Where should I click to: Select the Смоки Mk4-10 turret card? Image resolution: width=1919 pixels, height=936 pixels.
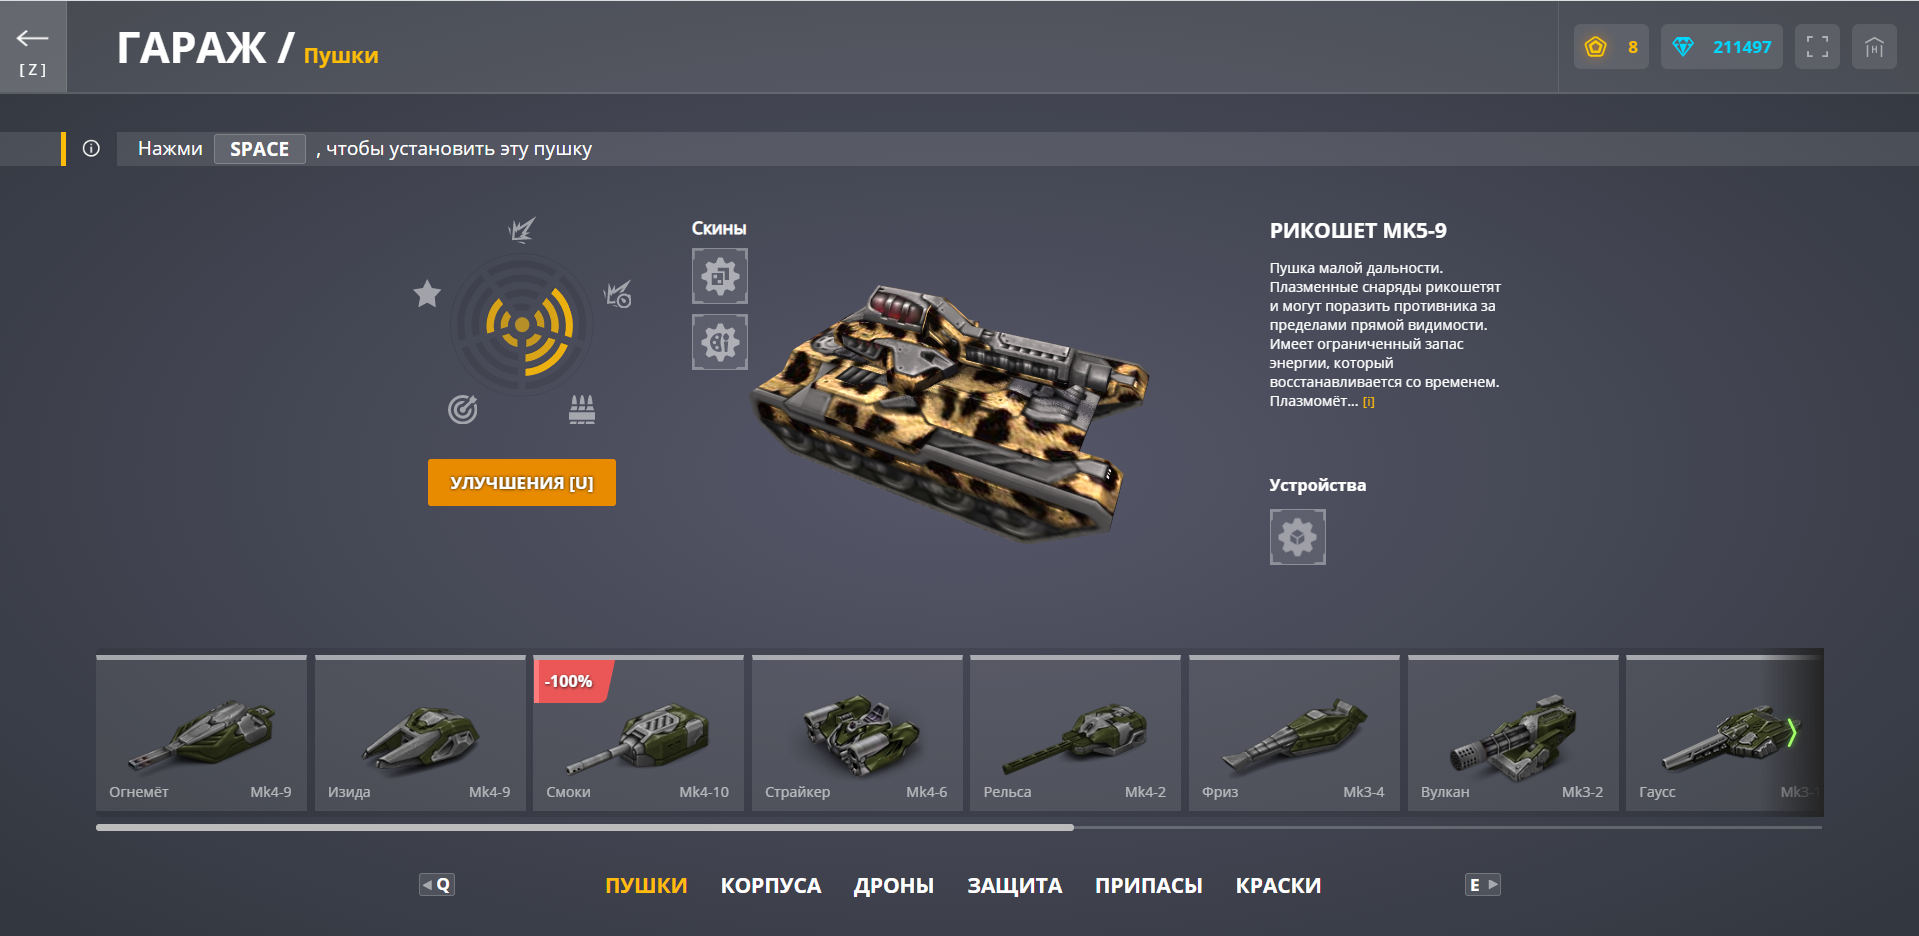(638, 733)
